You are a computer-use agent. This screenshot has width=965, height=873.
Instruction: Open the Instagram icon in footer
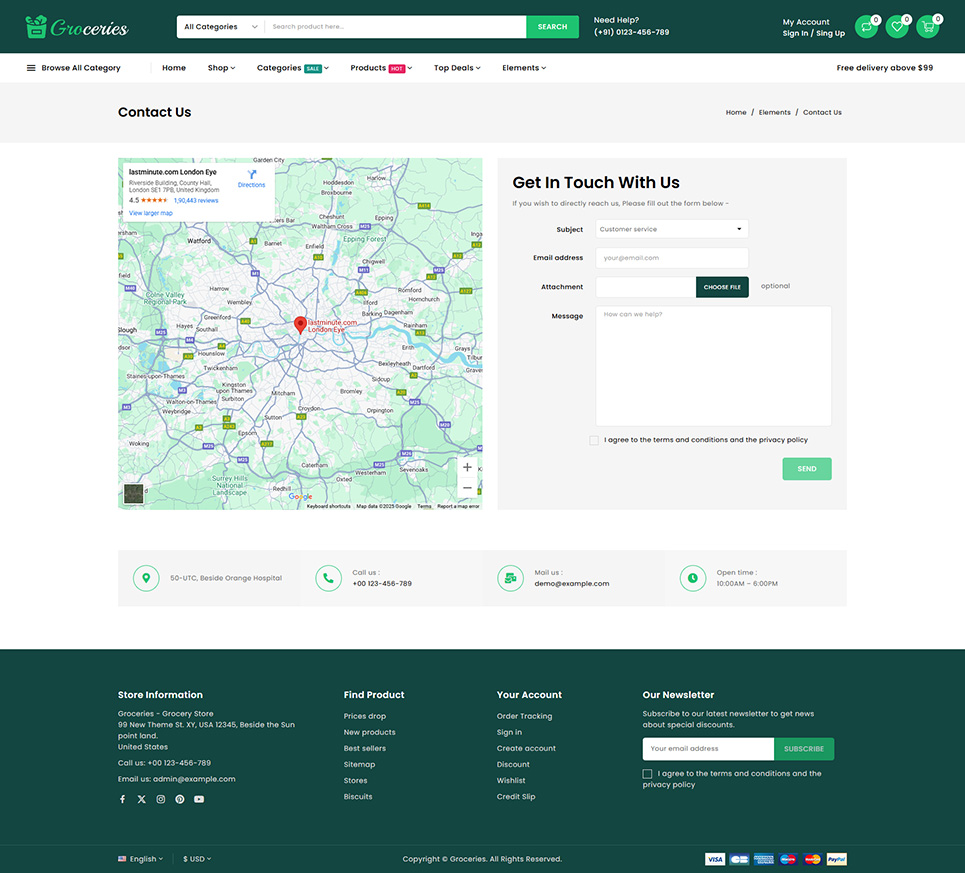(160, 799)
